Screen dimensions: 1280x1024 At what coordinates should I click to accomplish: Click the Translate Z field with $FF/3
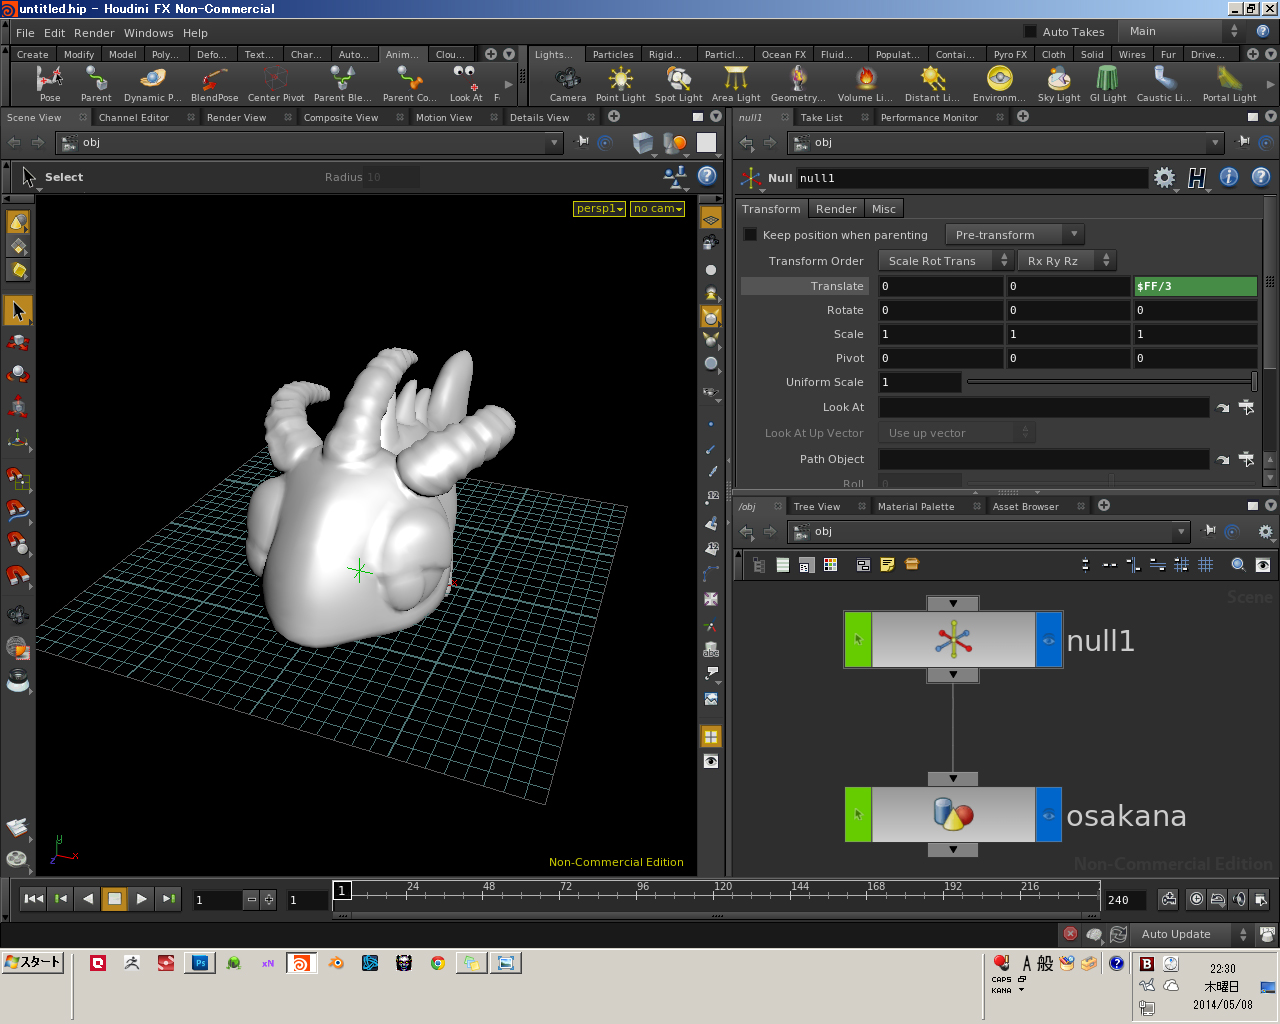1195,286
